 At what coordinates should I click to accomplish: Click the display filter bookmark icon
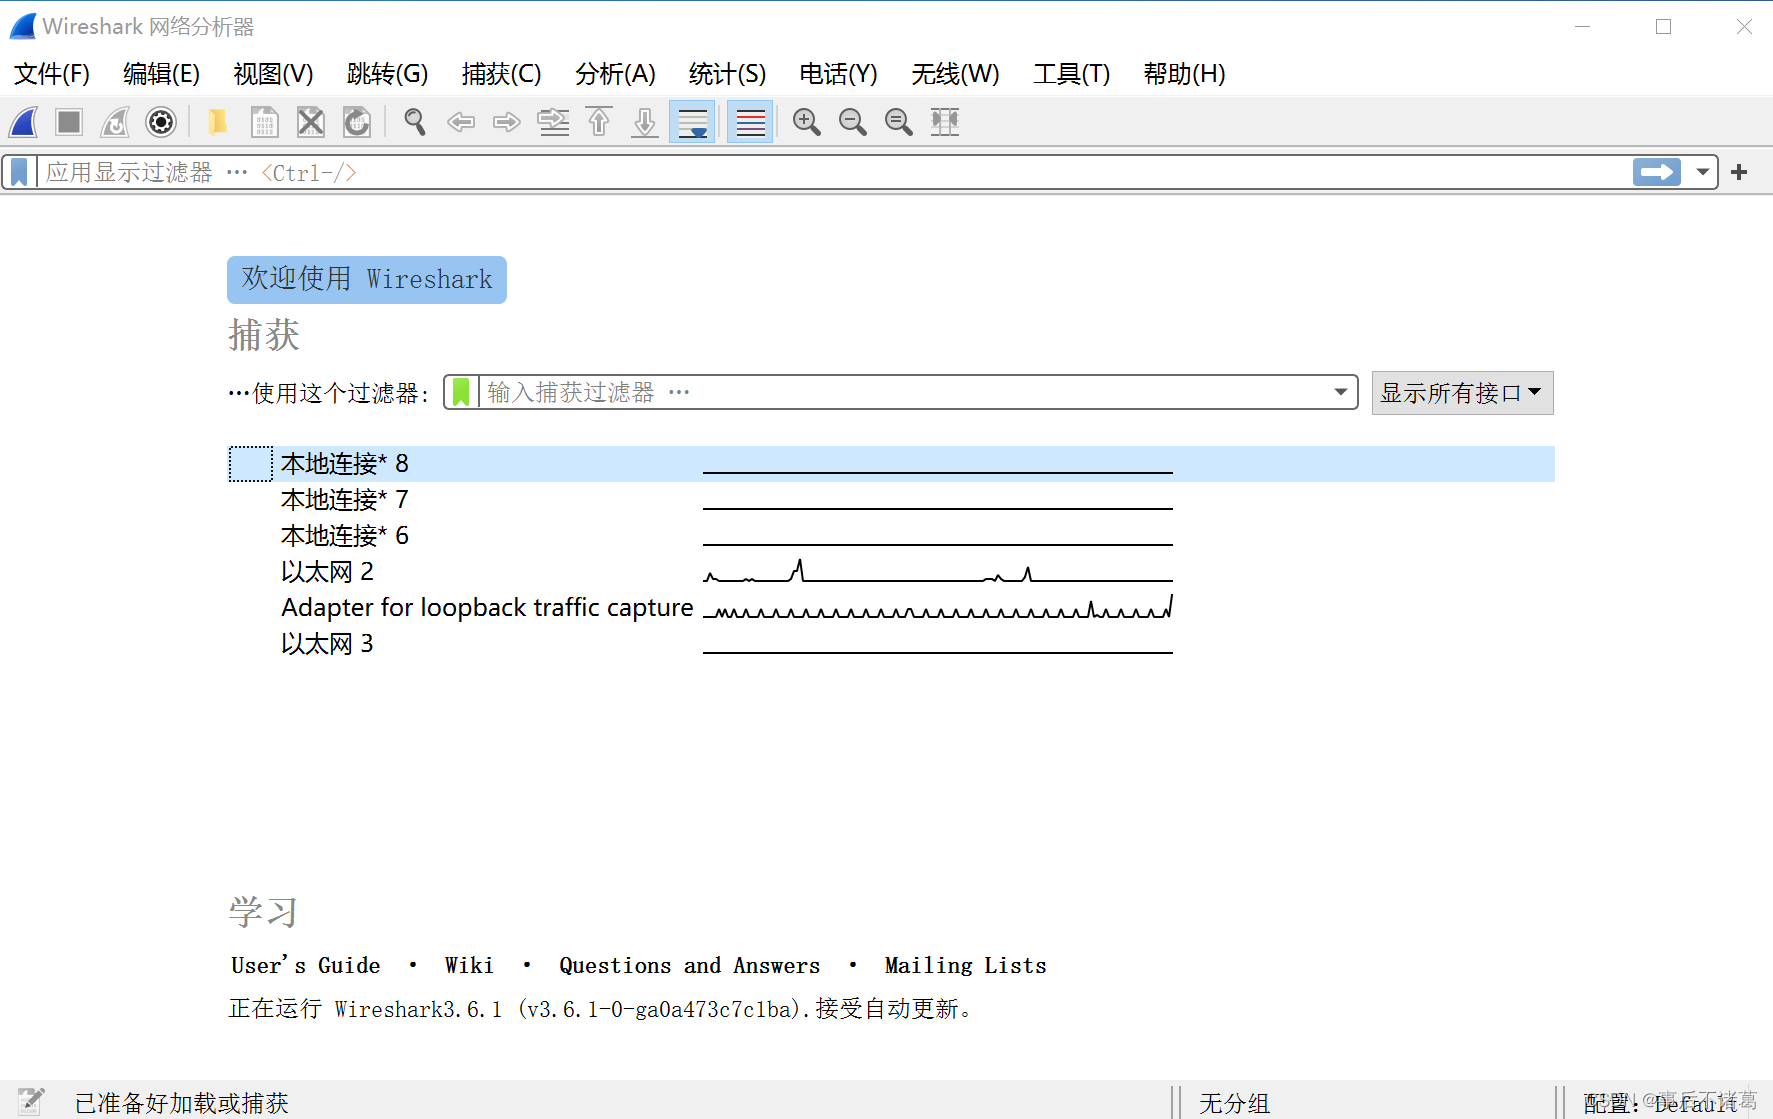point(19,172)
